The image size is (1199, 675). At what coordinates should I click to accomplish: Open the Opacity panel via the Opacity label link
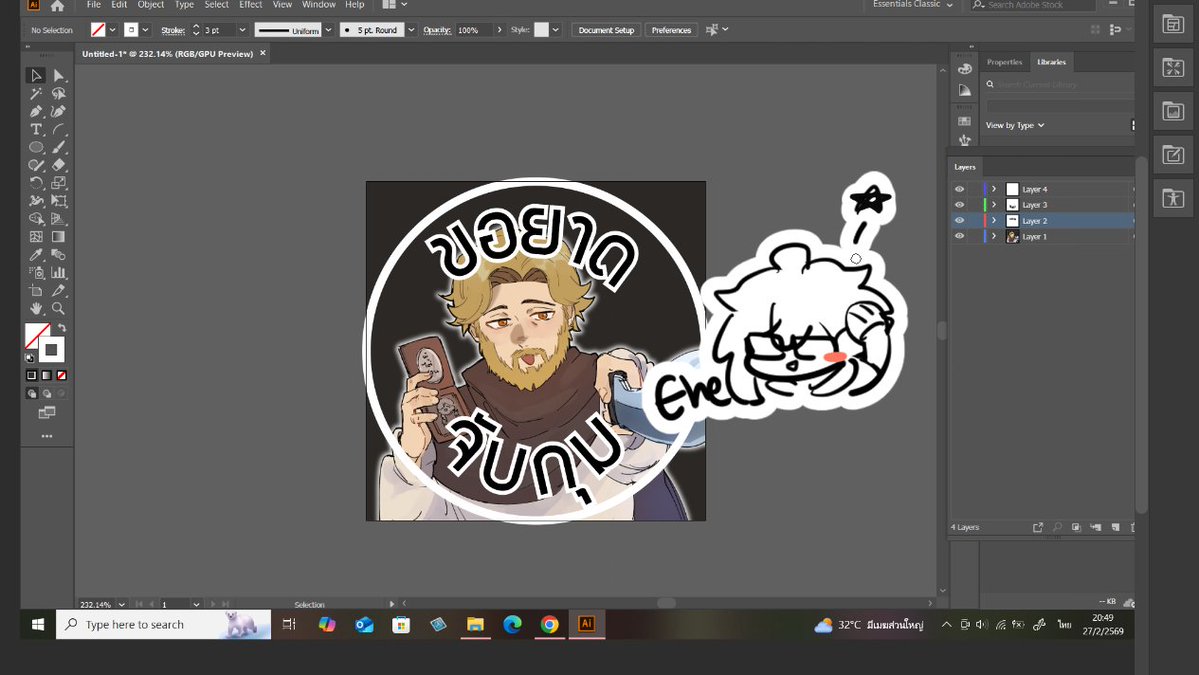pyautogui.click(x=437, y=31)
